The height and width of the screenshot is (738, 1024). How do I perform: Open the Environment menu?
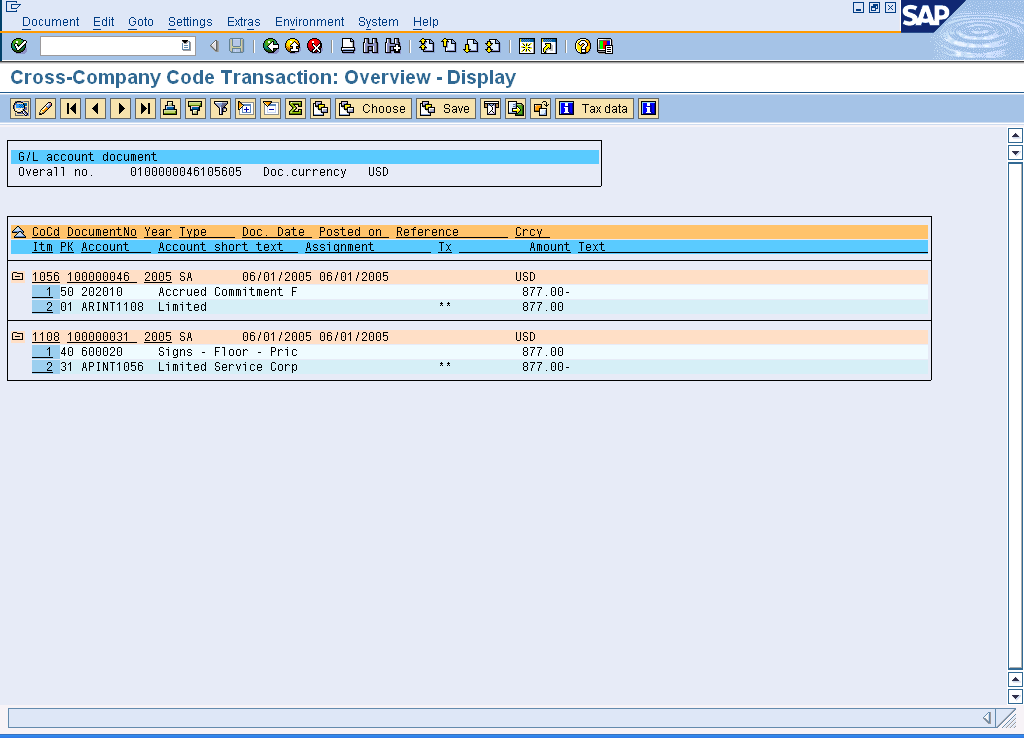tap(309, 22)
